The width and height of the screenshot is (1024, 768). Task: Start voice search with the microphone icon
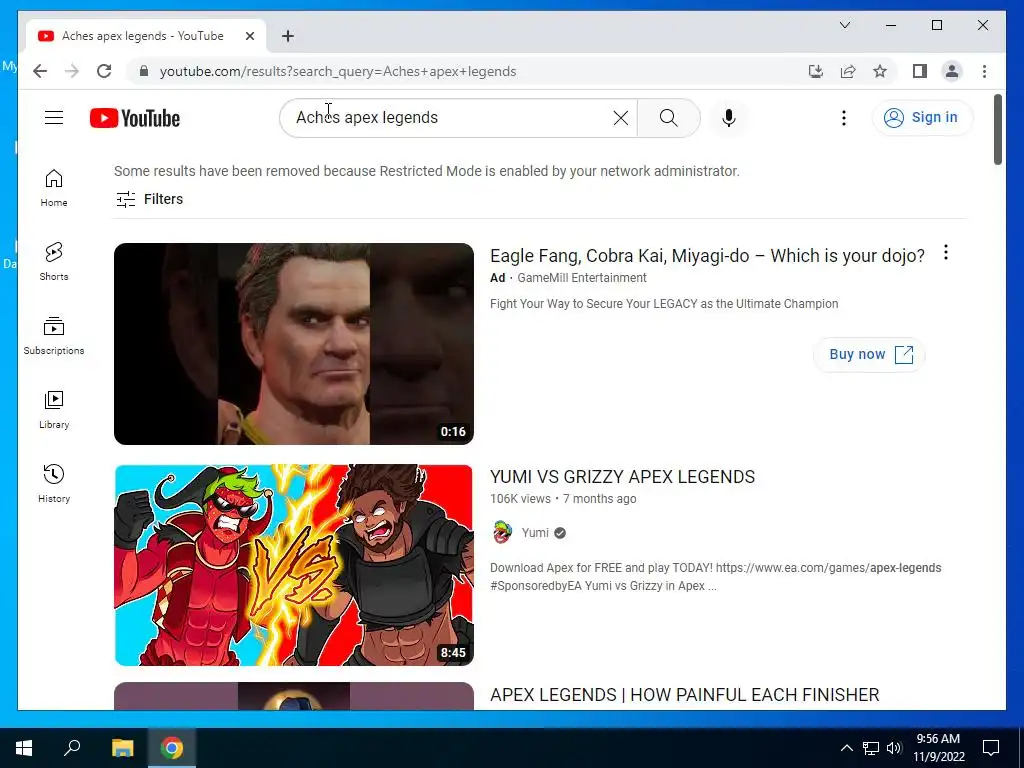click(x=729, y=118)
